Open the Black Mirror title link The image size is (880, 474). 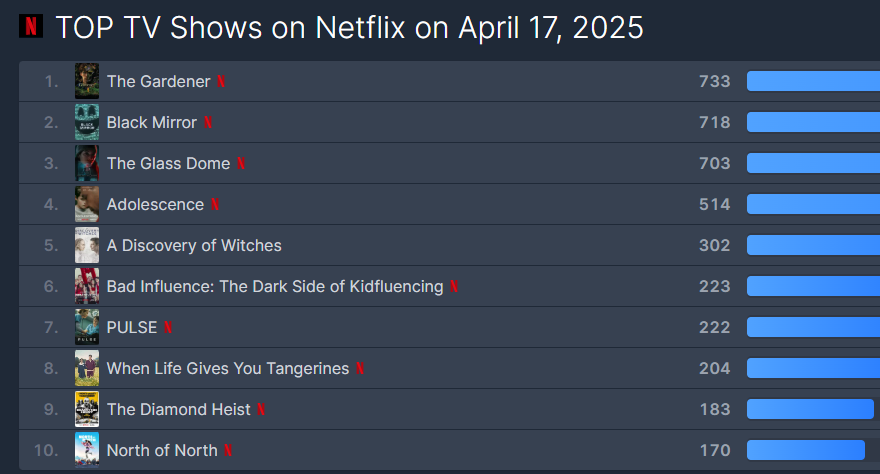[151, 123]
